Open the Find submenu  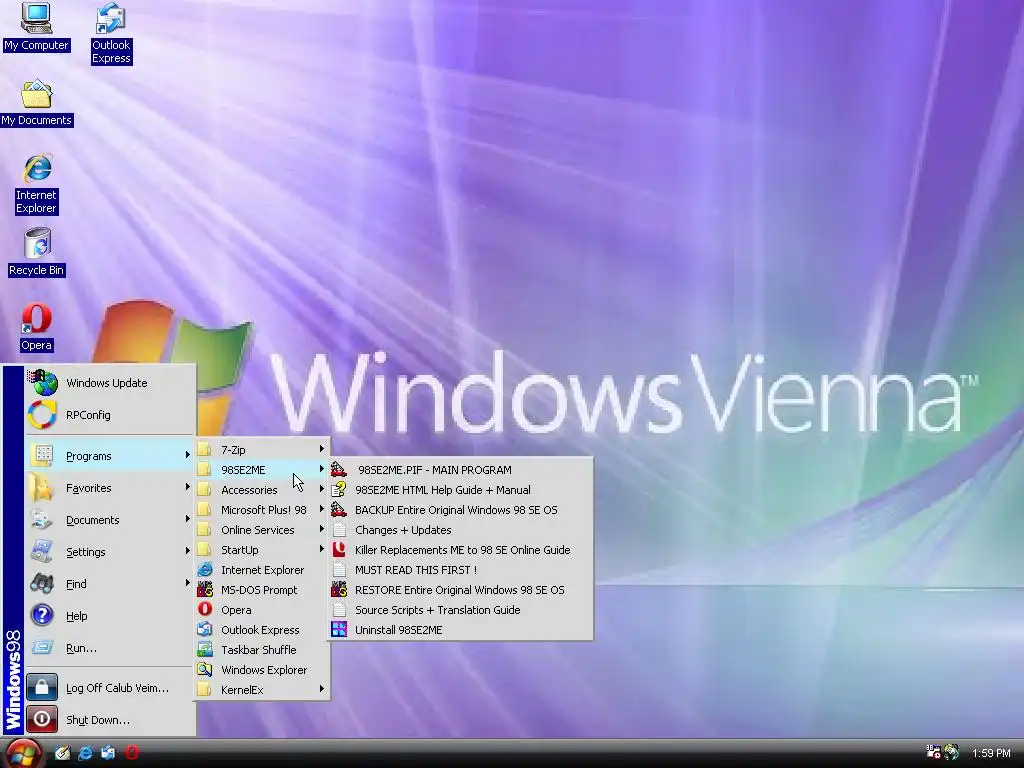pos(110,584)
